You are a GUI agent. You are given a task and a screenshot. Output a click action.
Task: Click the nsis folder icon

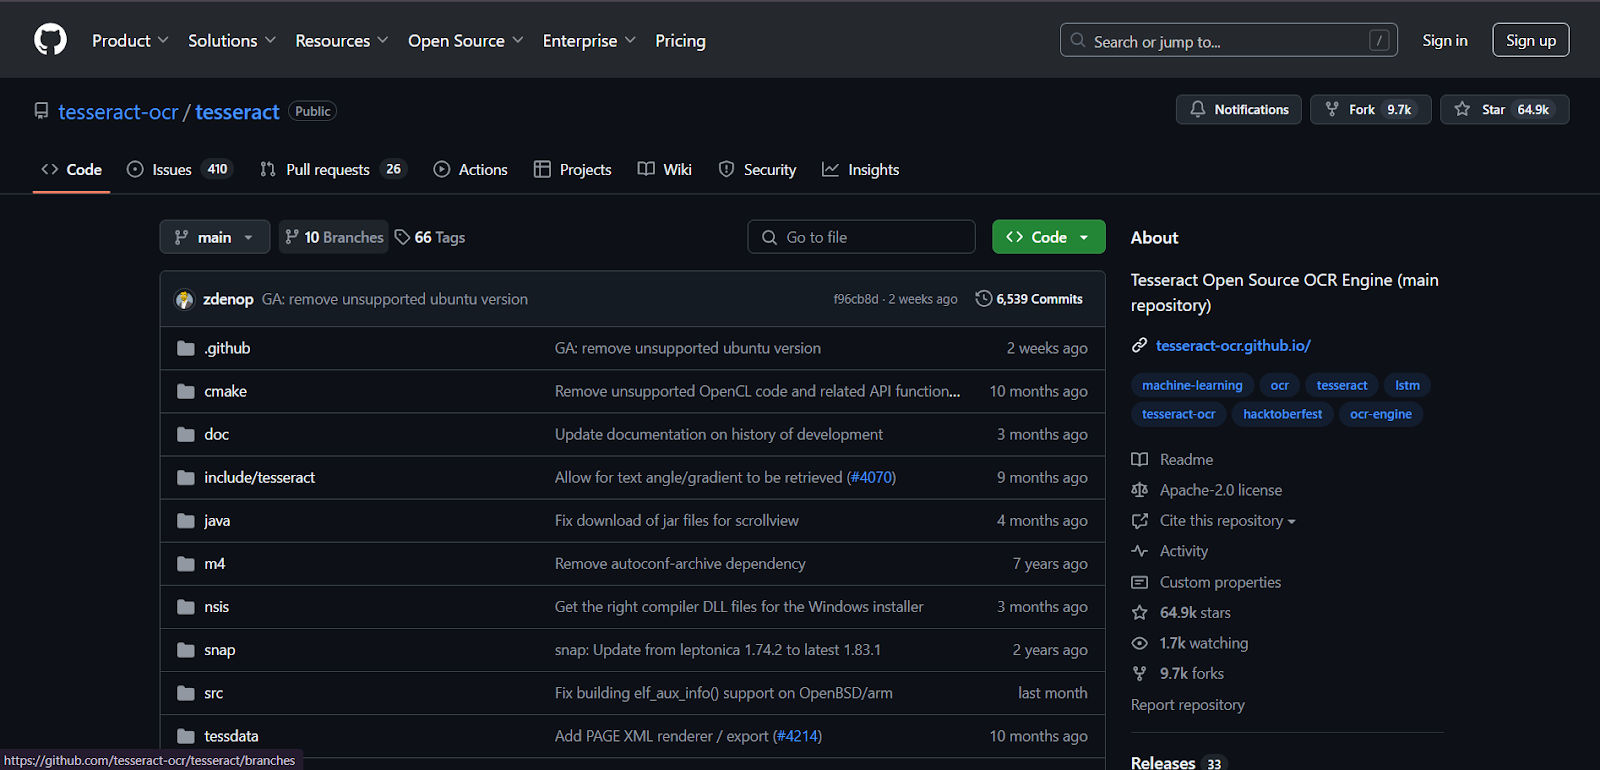pos(185,607)
